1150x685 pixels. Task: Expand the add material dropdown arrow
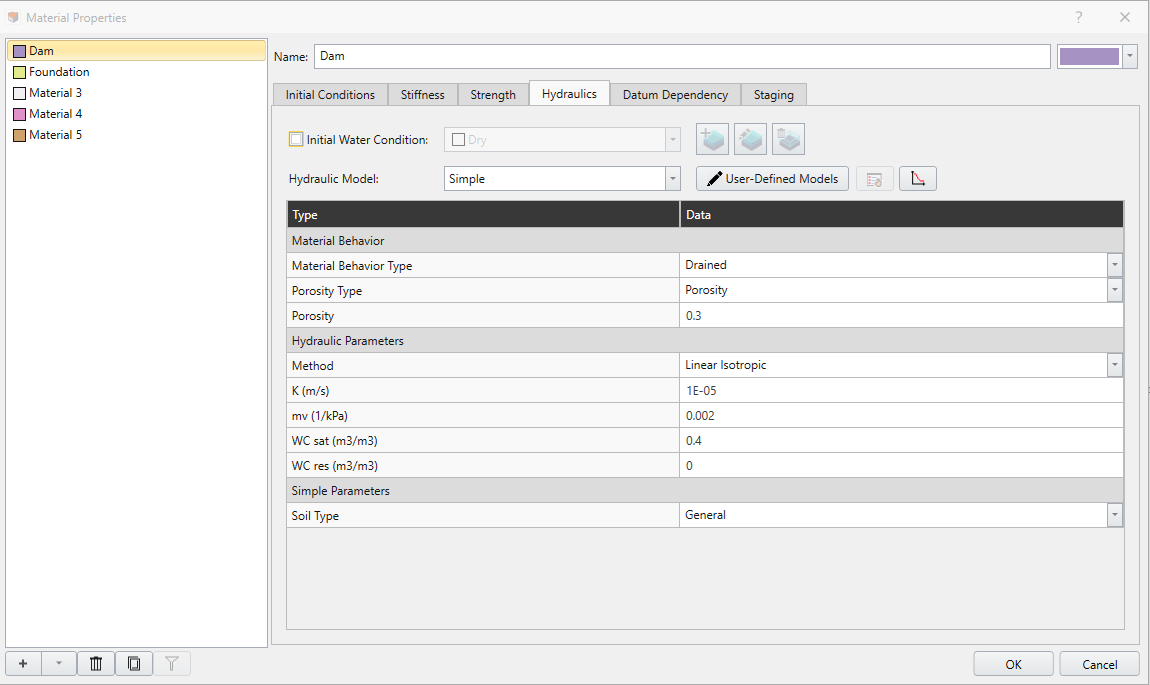pyautogui.click(x=59, y=664)
